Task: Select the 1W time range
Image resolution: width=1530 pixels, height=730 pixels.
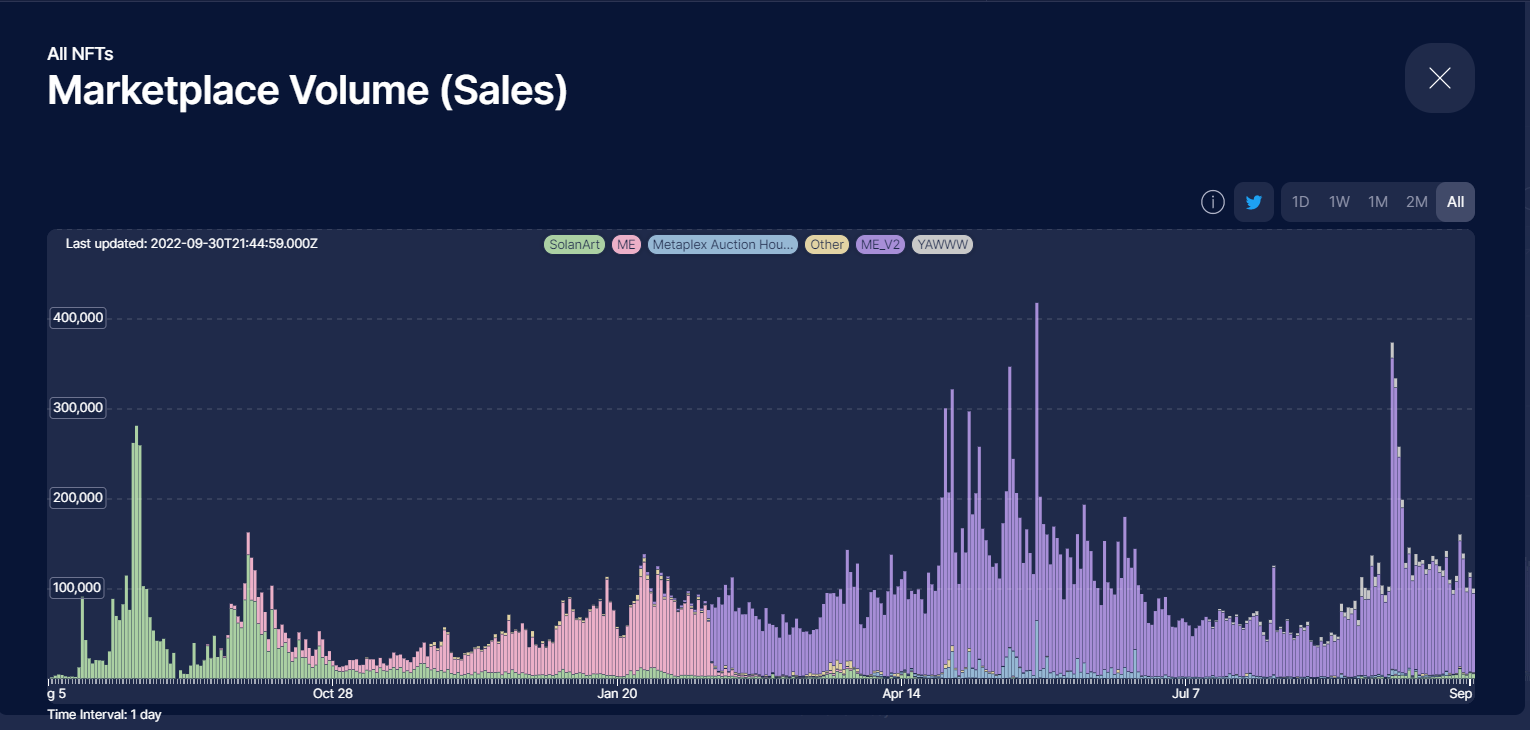Action: point(1339,202)
